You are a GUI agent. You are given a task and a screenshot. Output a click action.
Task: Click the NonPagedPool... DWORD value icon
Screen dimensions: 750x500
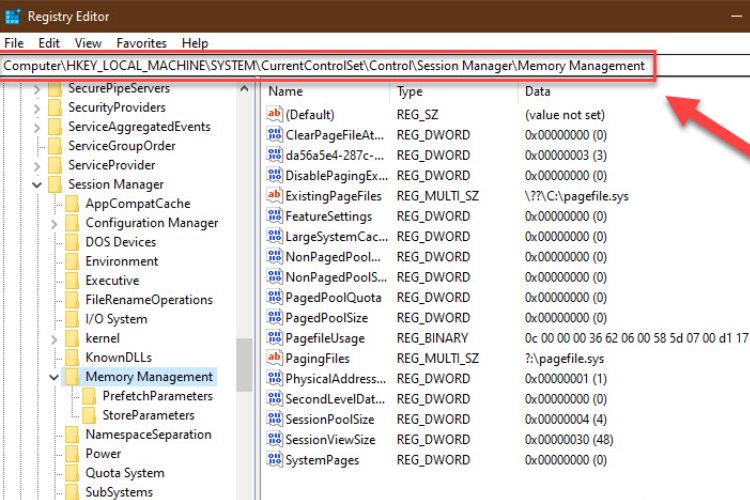pyautogui.click(x=275, y=256)
